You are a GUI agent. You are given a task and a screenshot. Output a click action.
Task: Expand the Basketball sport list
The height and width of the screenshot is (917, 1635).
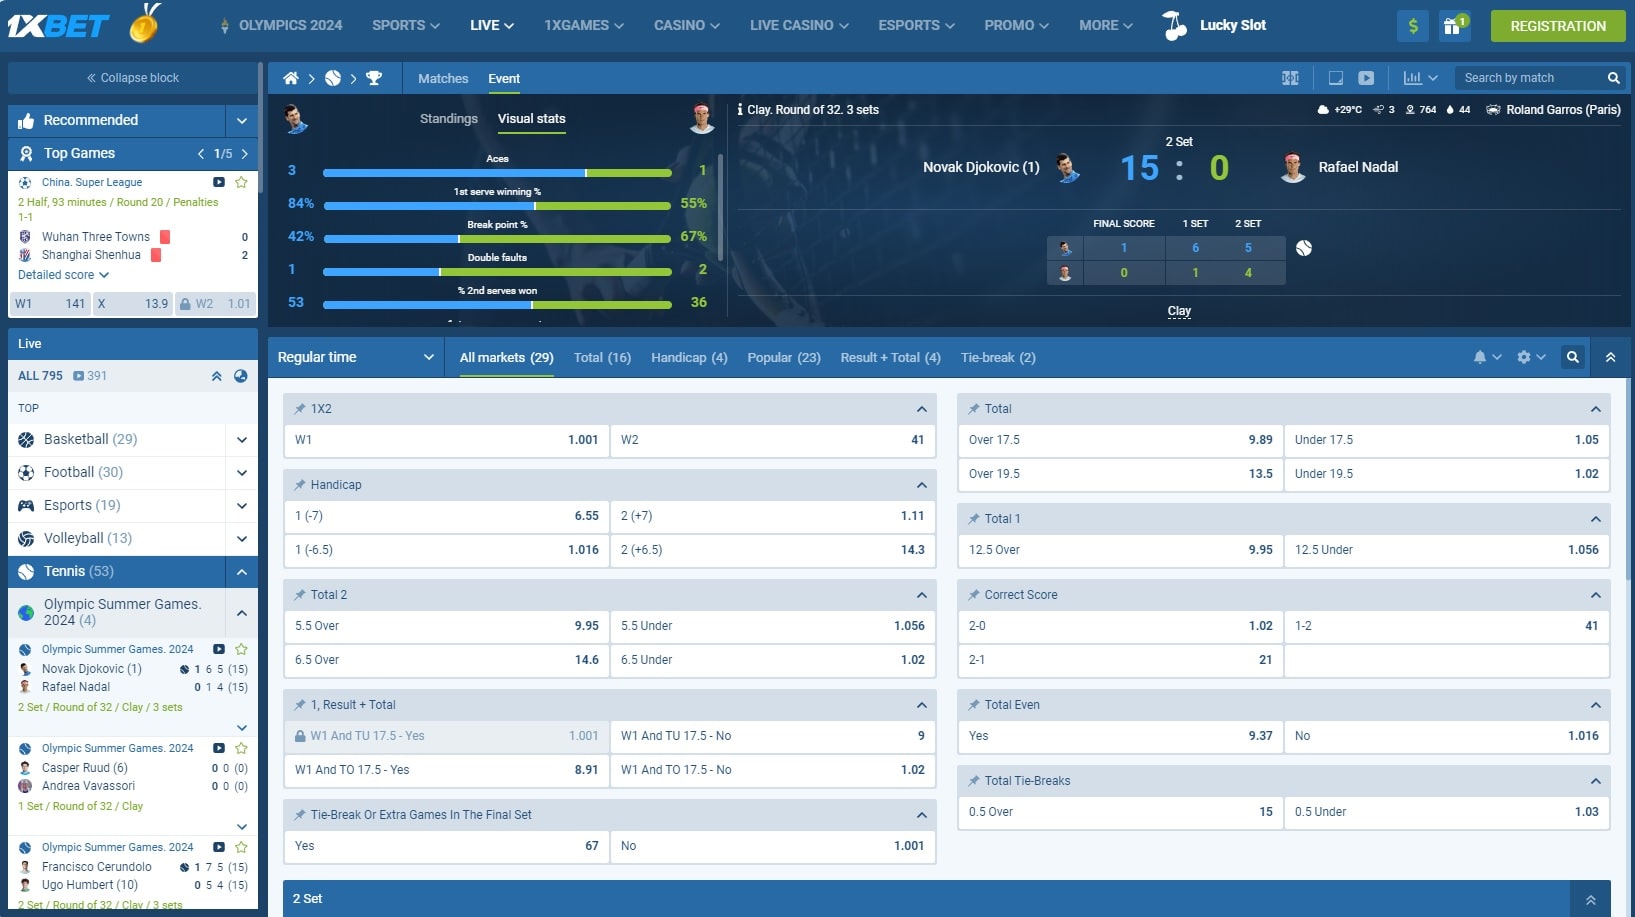pyautogui.click(x=241, y=439)
